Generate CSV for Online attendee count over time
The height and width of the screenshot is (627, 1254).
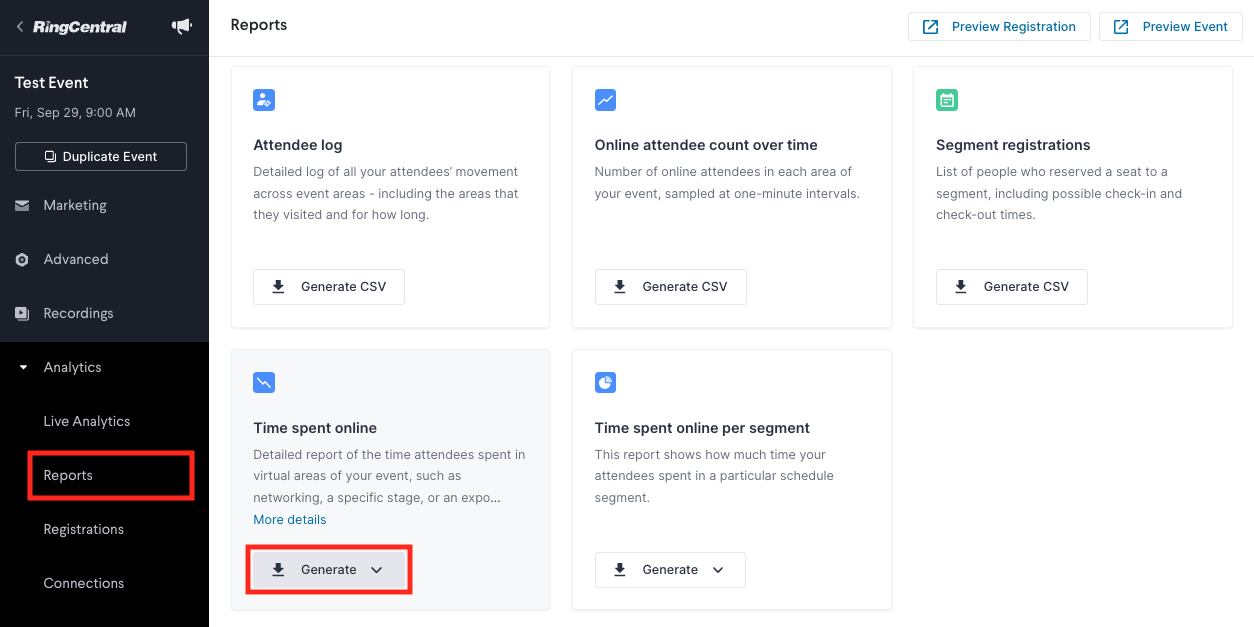(670, 287)
